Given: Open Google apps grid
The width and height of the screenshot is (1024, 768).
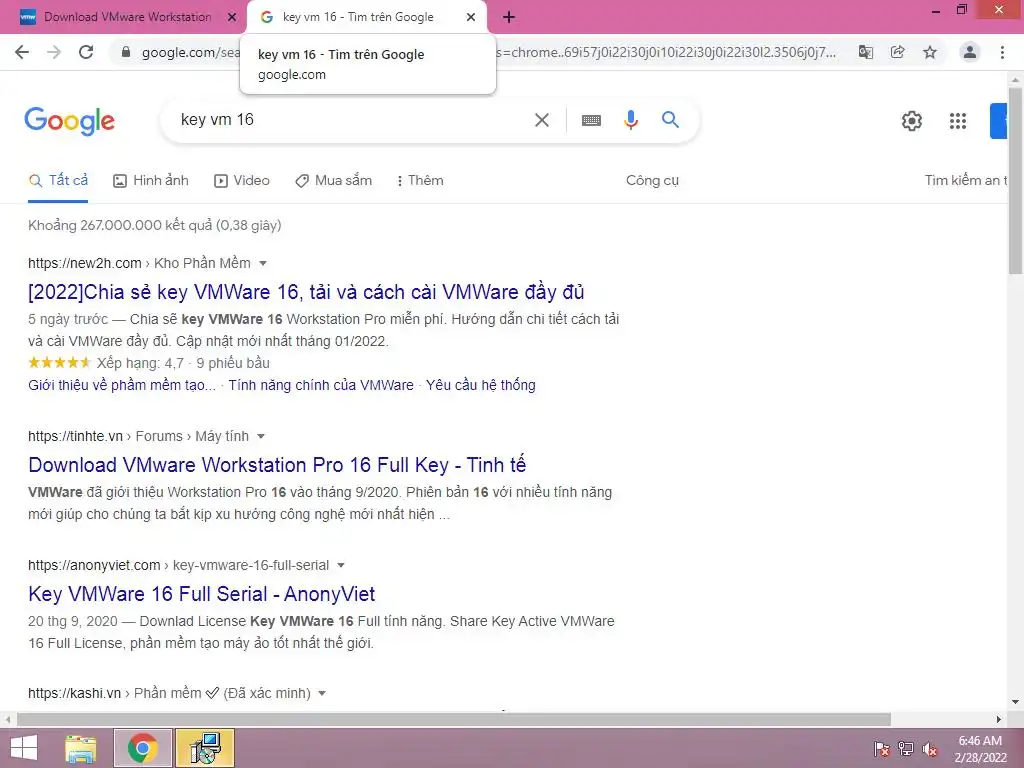Looking at the screenshot, I should (x=957, y=121).
